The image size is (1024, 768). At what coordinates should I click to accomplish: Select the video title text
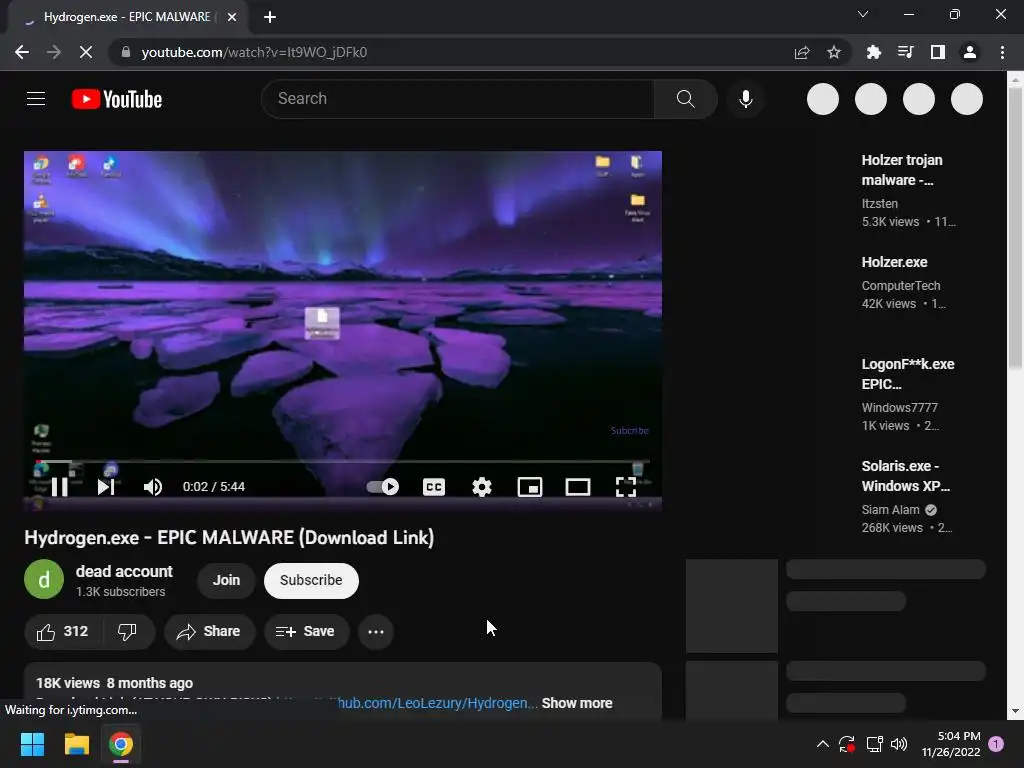pyautogui.click(x=229, y=537)
